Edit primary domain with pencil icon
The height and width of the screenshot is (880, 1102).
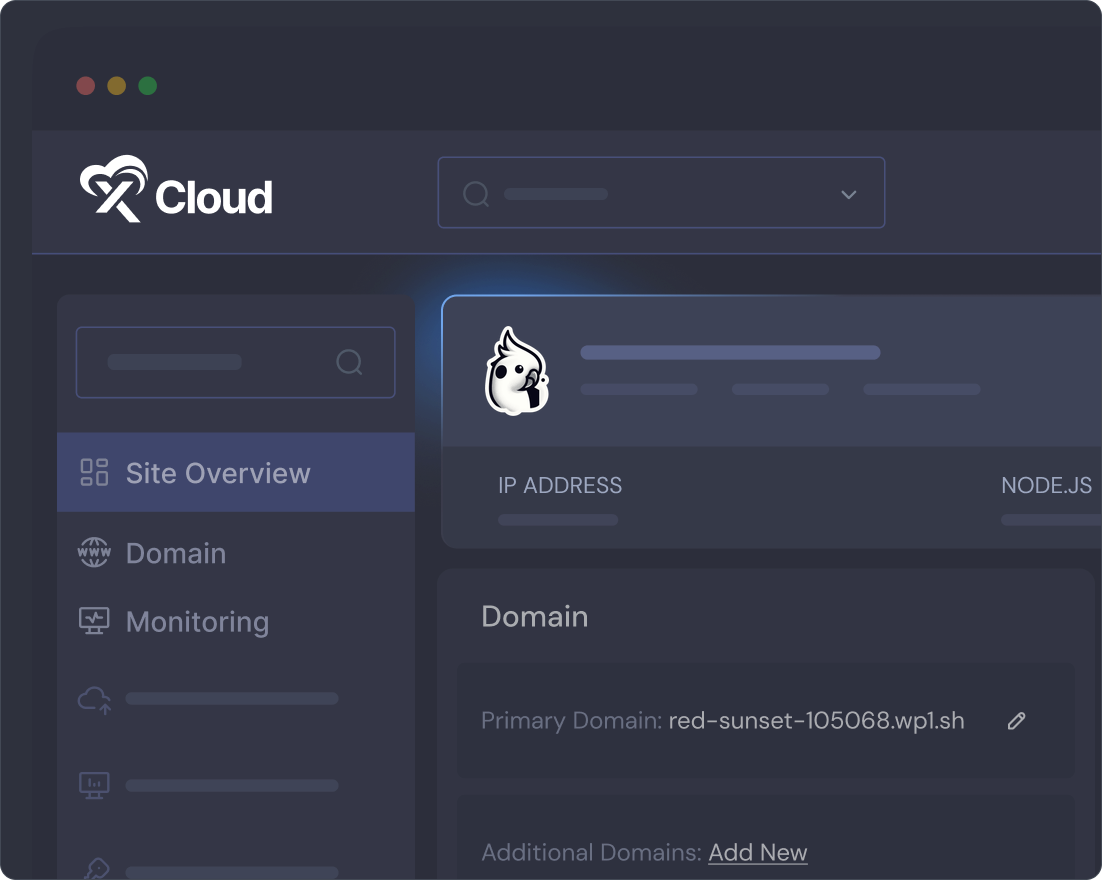click(x=1016, y=721)
